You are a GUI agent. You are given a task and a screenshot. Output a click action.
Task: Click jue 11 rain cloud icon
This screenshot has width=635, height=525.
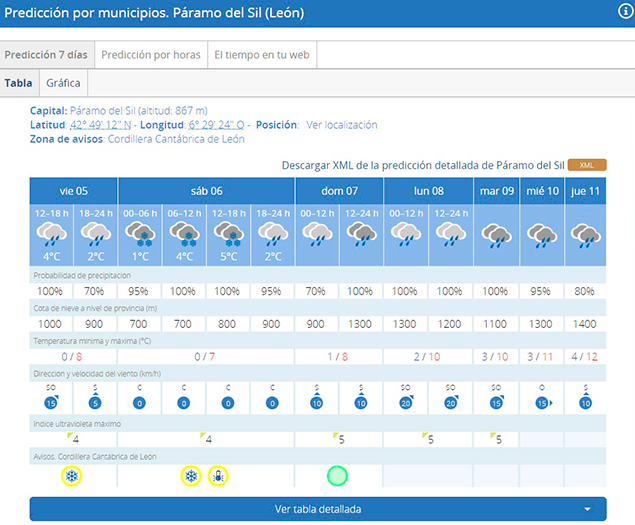(x=584, y=234)
